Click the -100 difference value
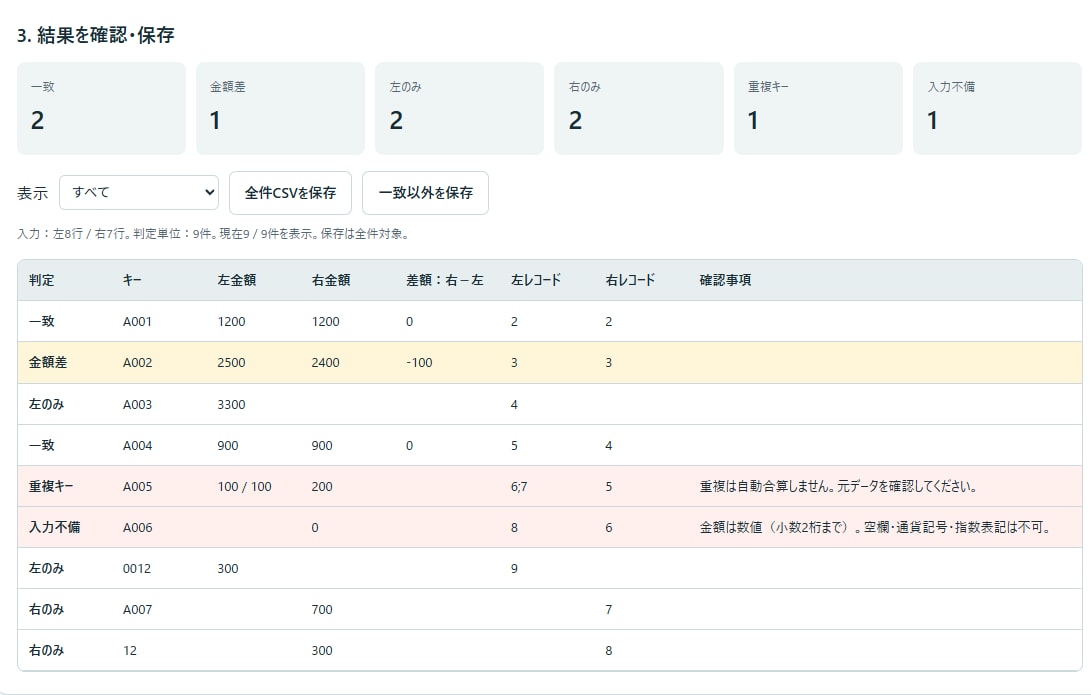Viewport: 1091px width, 695px height. [x=419, y=362]
